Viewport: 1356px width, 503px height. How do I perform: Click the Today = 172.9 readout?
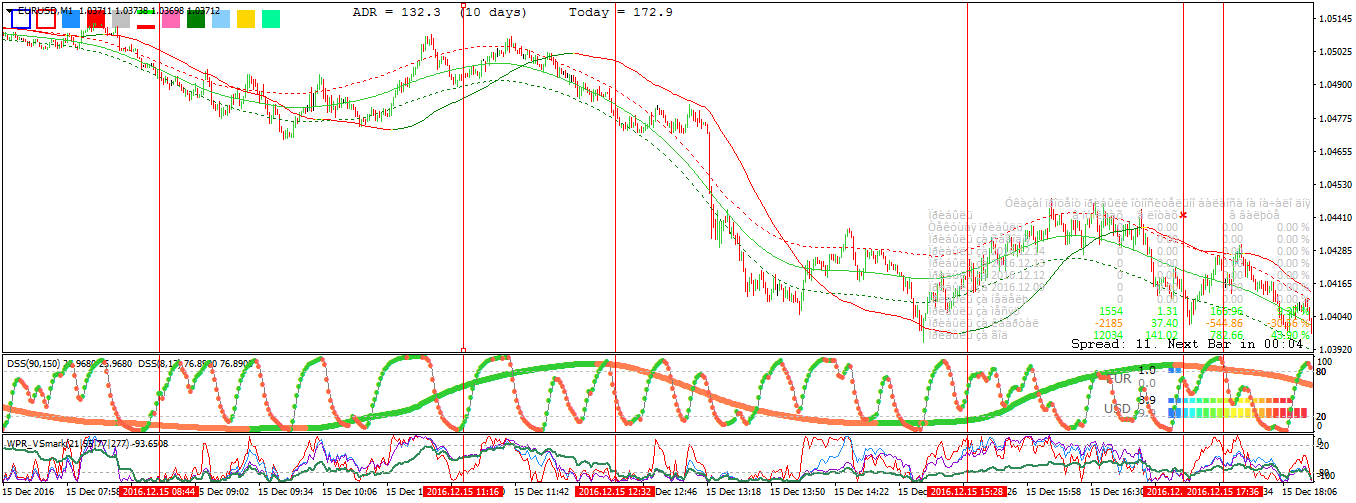tap(620, 12)
